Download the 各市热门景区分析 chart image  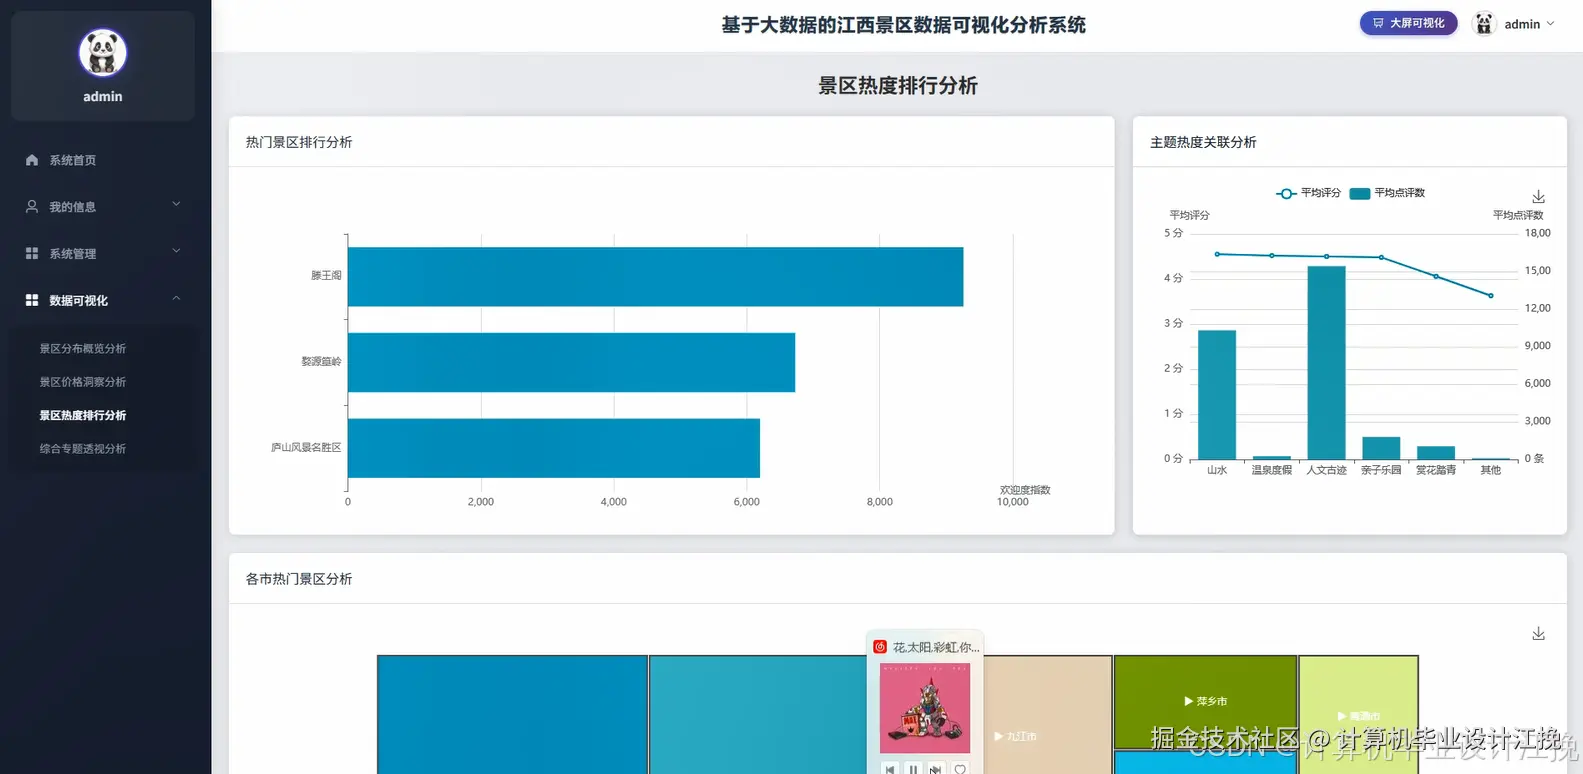[x=1539, y=634]
